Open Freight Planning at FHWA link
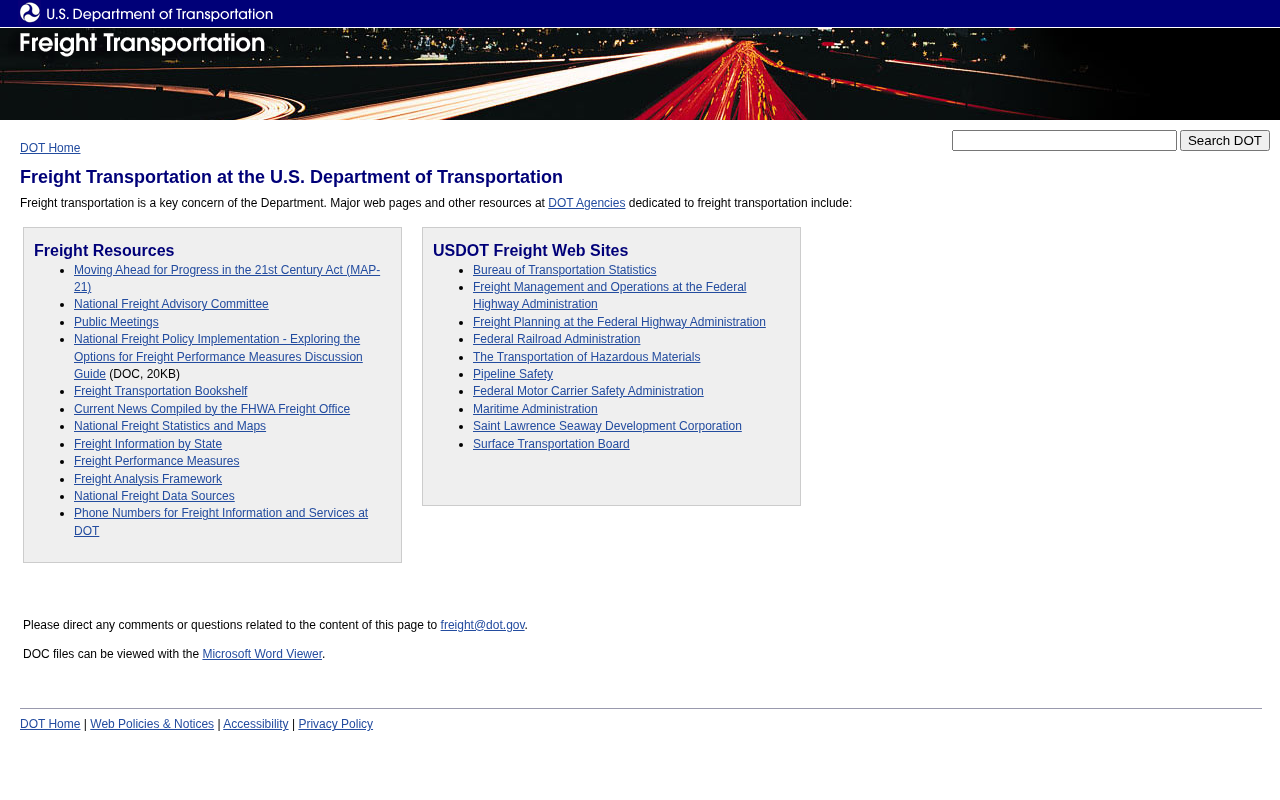The width and height of the screenshot is (1280, 800). point(619,322)
